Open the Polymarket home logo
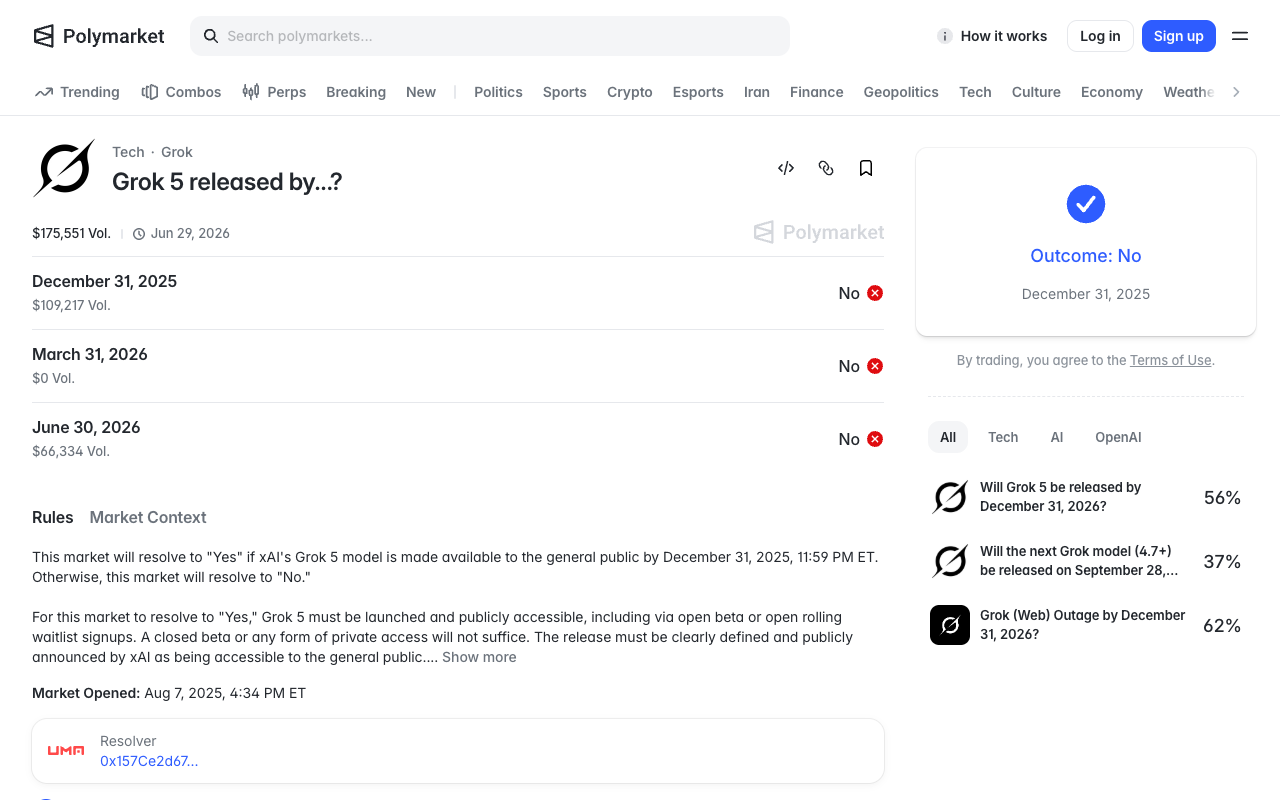Viewport: 1280px width, 800px height. [98, 36]
